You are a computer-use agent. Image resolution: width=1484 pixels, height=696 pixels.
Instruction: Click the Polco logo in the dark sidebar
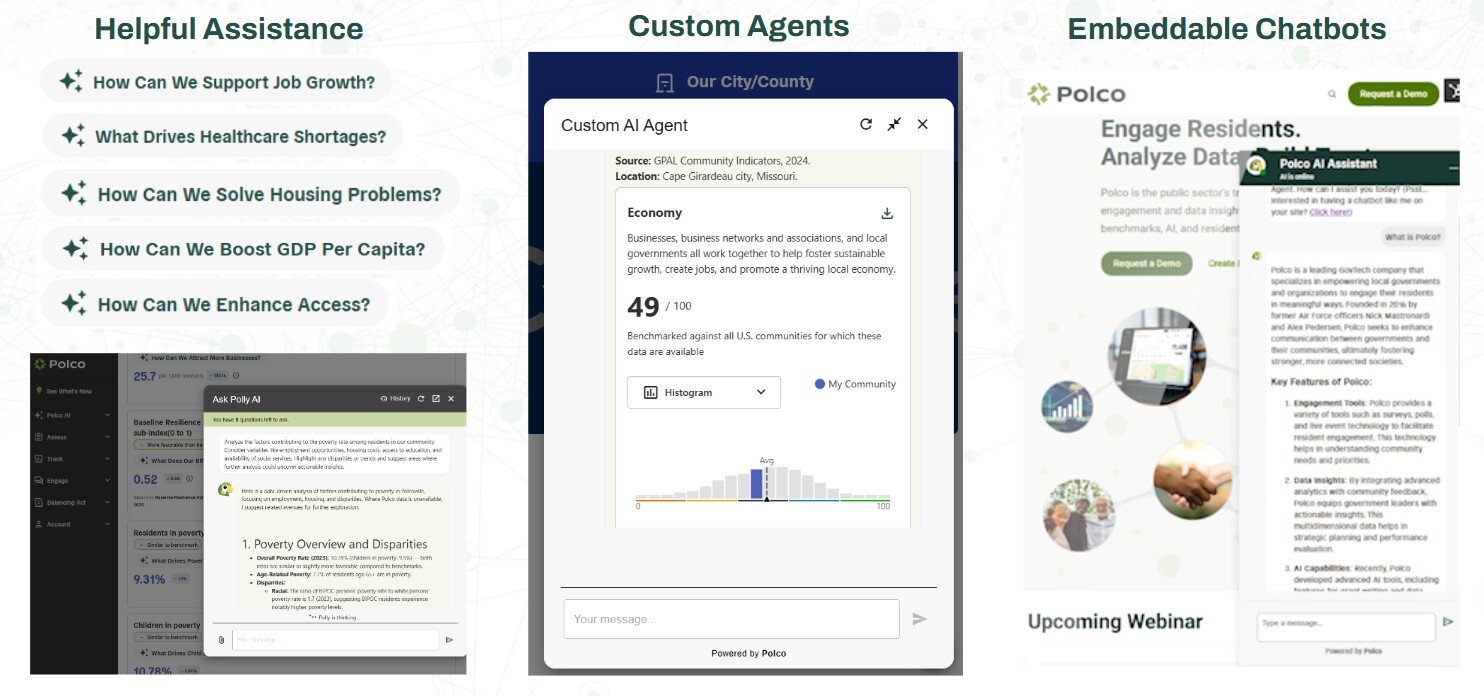click(59, 365)
